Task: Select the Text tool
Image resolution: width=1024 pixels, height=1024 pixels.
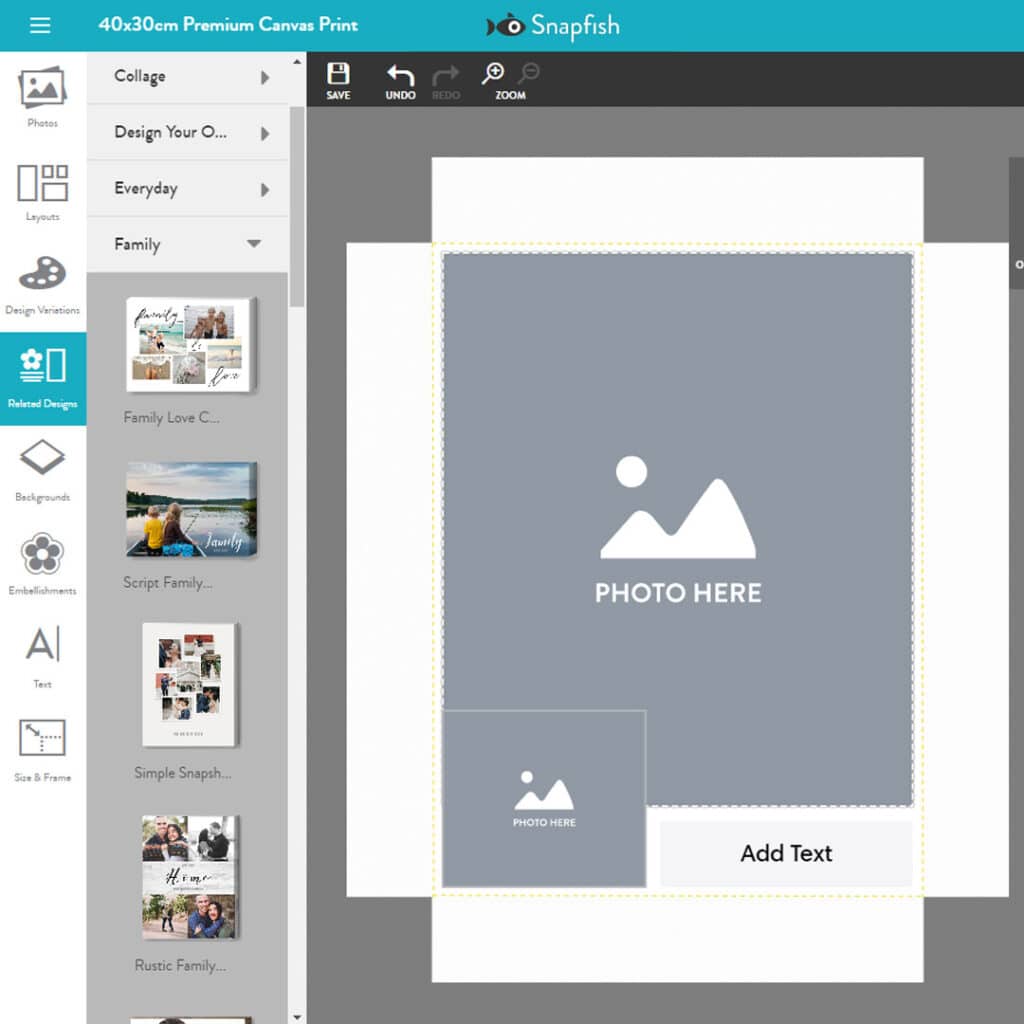Action: pyautogui.click(x=42, y=656)
